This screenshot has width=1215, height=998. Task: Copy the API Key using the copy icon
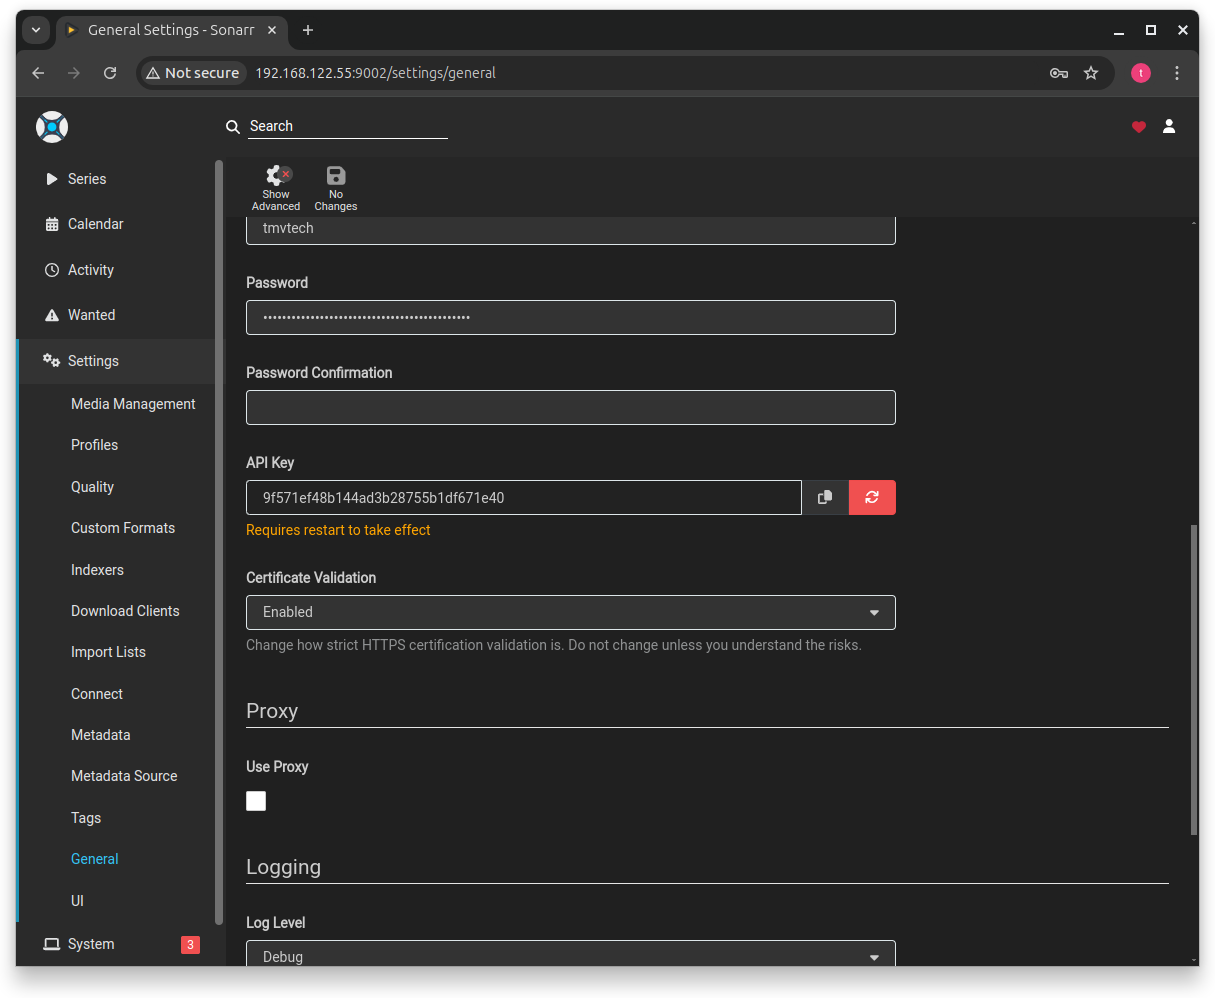824,497
